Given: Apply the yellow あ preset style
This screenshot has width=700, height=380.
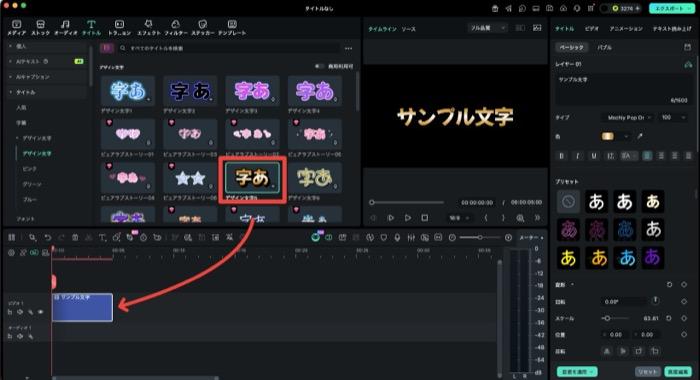Looking at the screenshot, I should 568,258.
